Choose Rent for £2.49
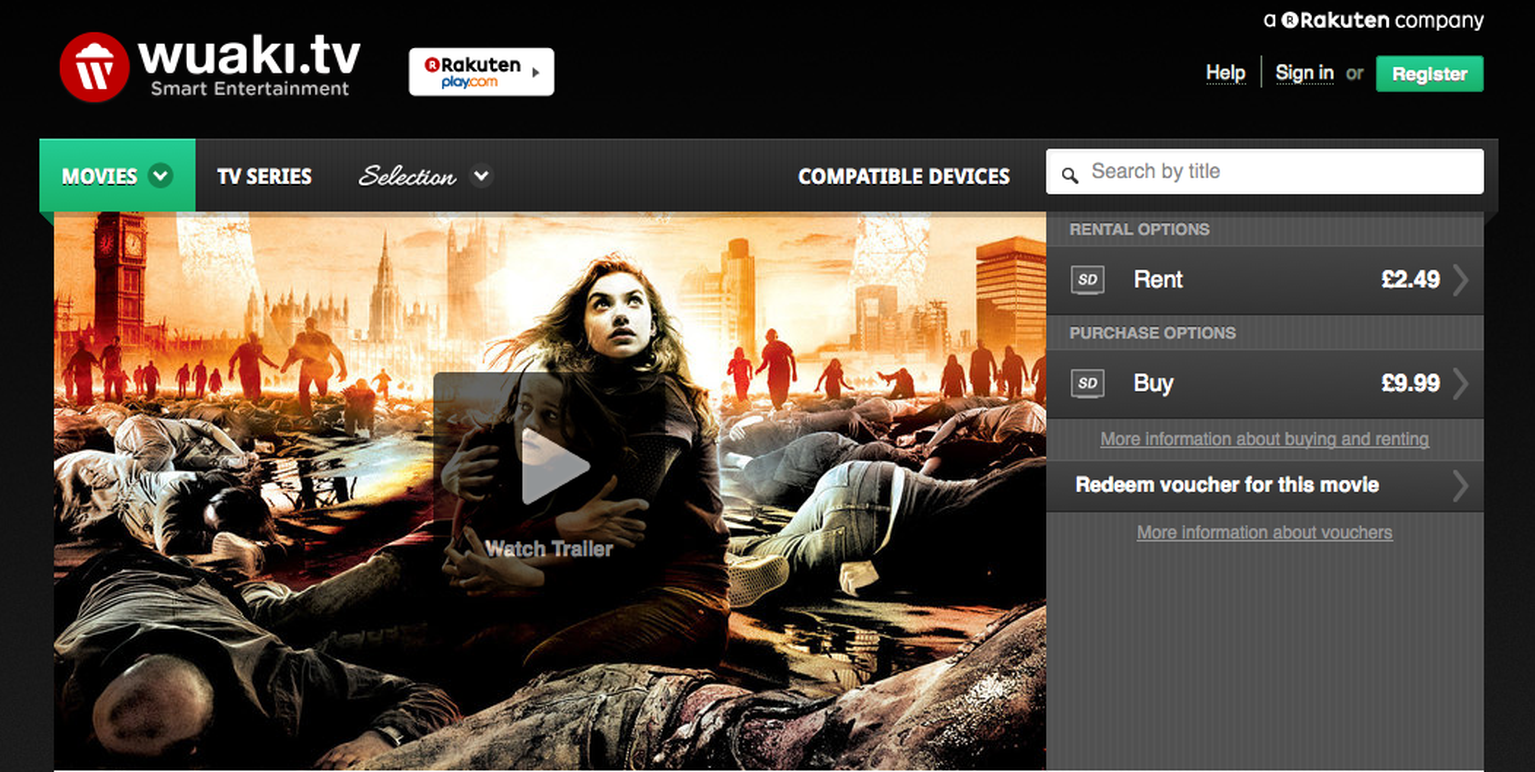The image size is (1535, 772). (x=1264, y=280)
